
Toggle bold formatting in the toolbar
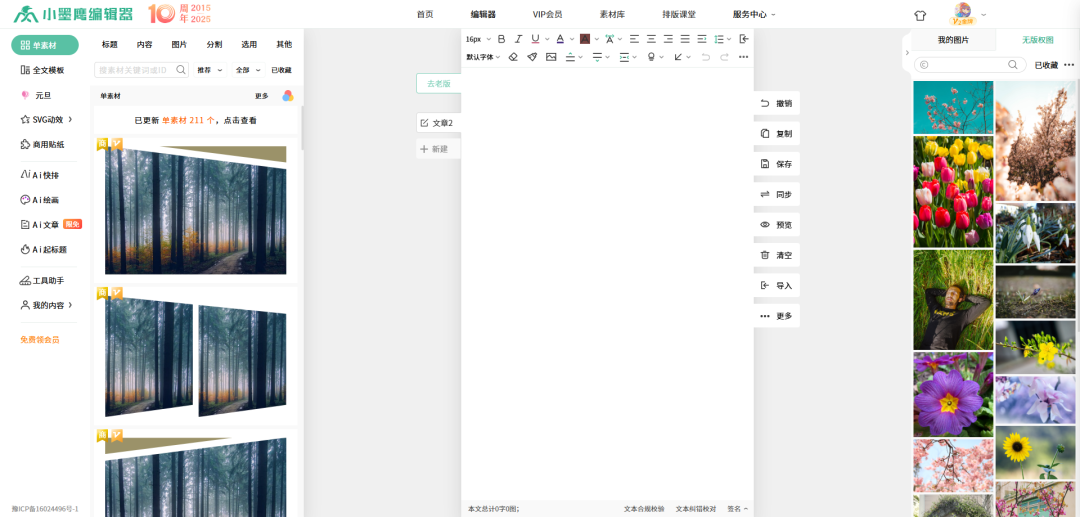click(x=501, y=39)
